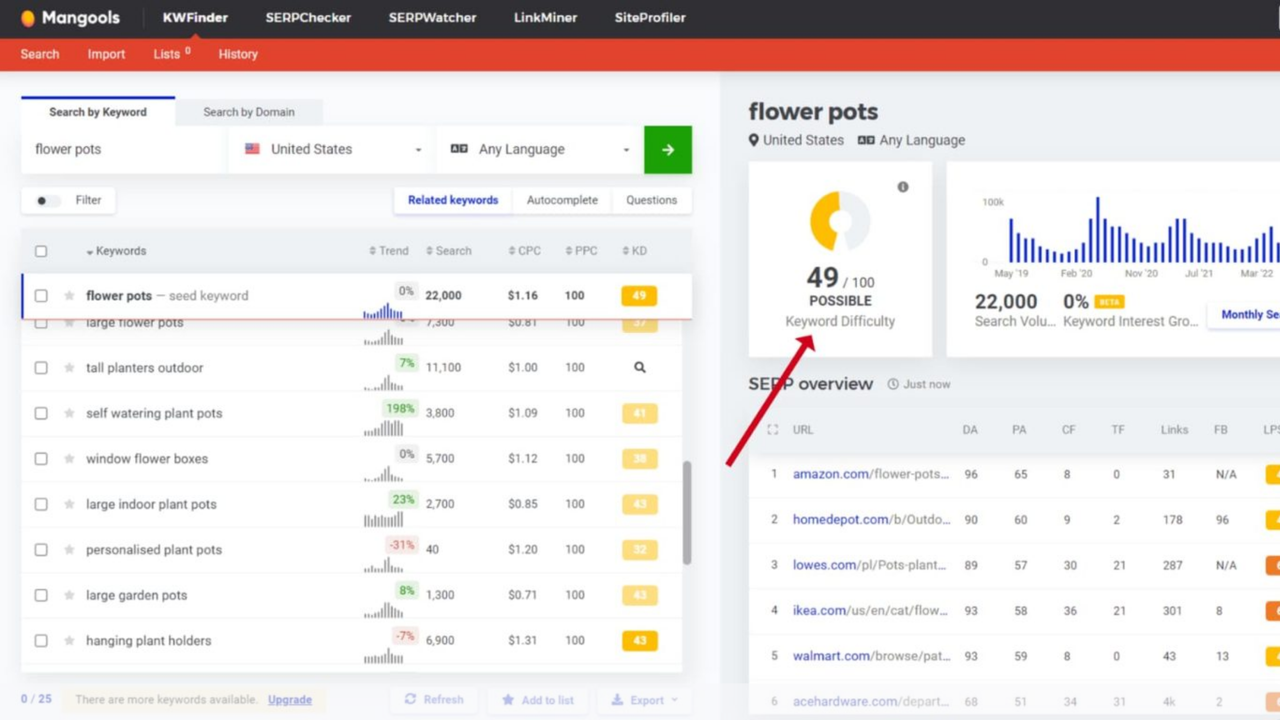1280x720 pixels.
Task: Check the select-all keywords checkbox
Action: pyautogui.click(x=41, y=251)
